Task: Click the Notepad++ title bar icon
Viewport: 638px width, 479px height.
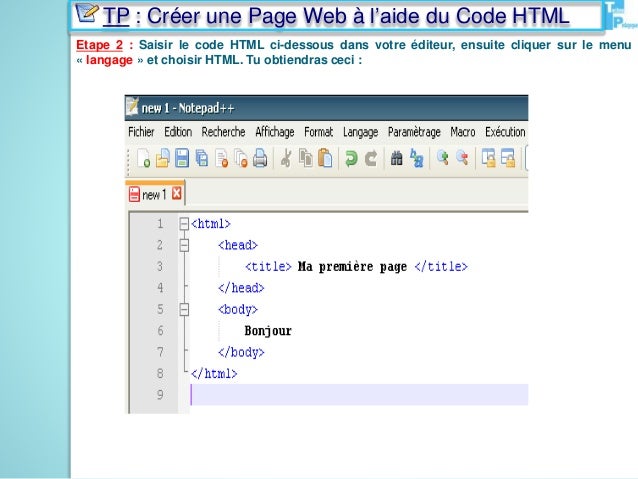Action: tap(132, 107)
